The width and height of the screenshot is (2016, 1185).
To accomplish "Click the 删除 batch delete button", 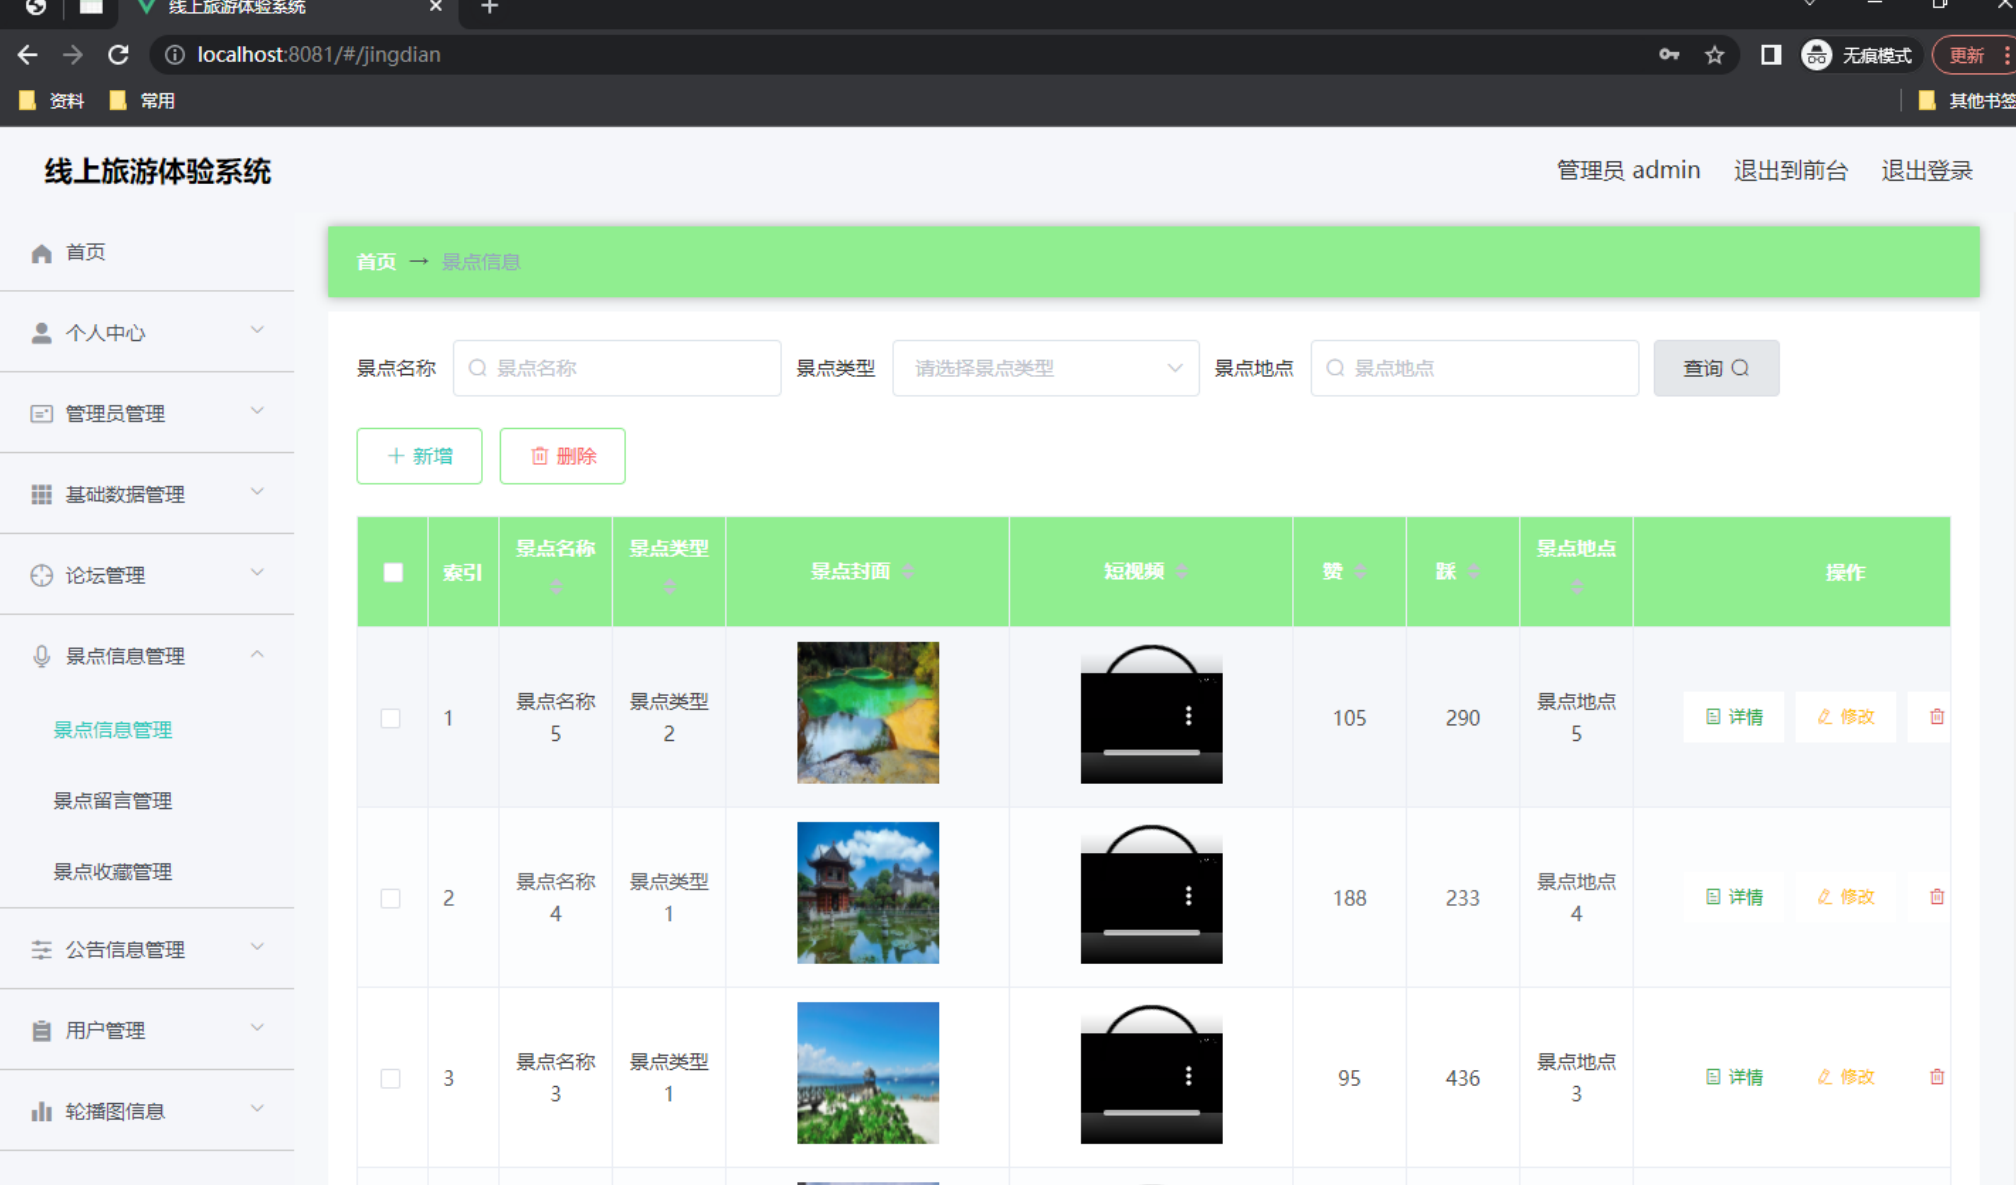I will coord(562,456).
